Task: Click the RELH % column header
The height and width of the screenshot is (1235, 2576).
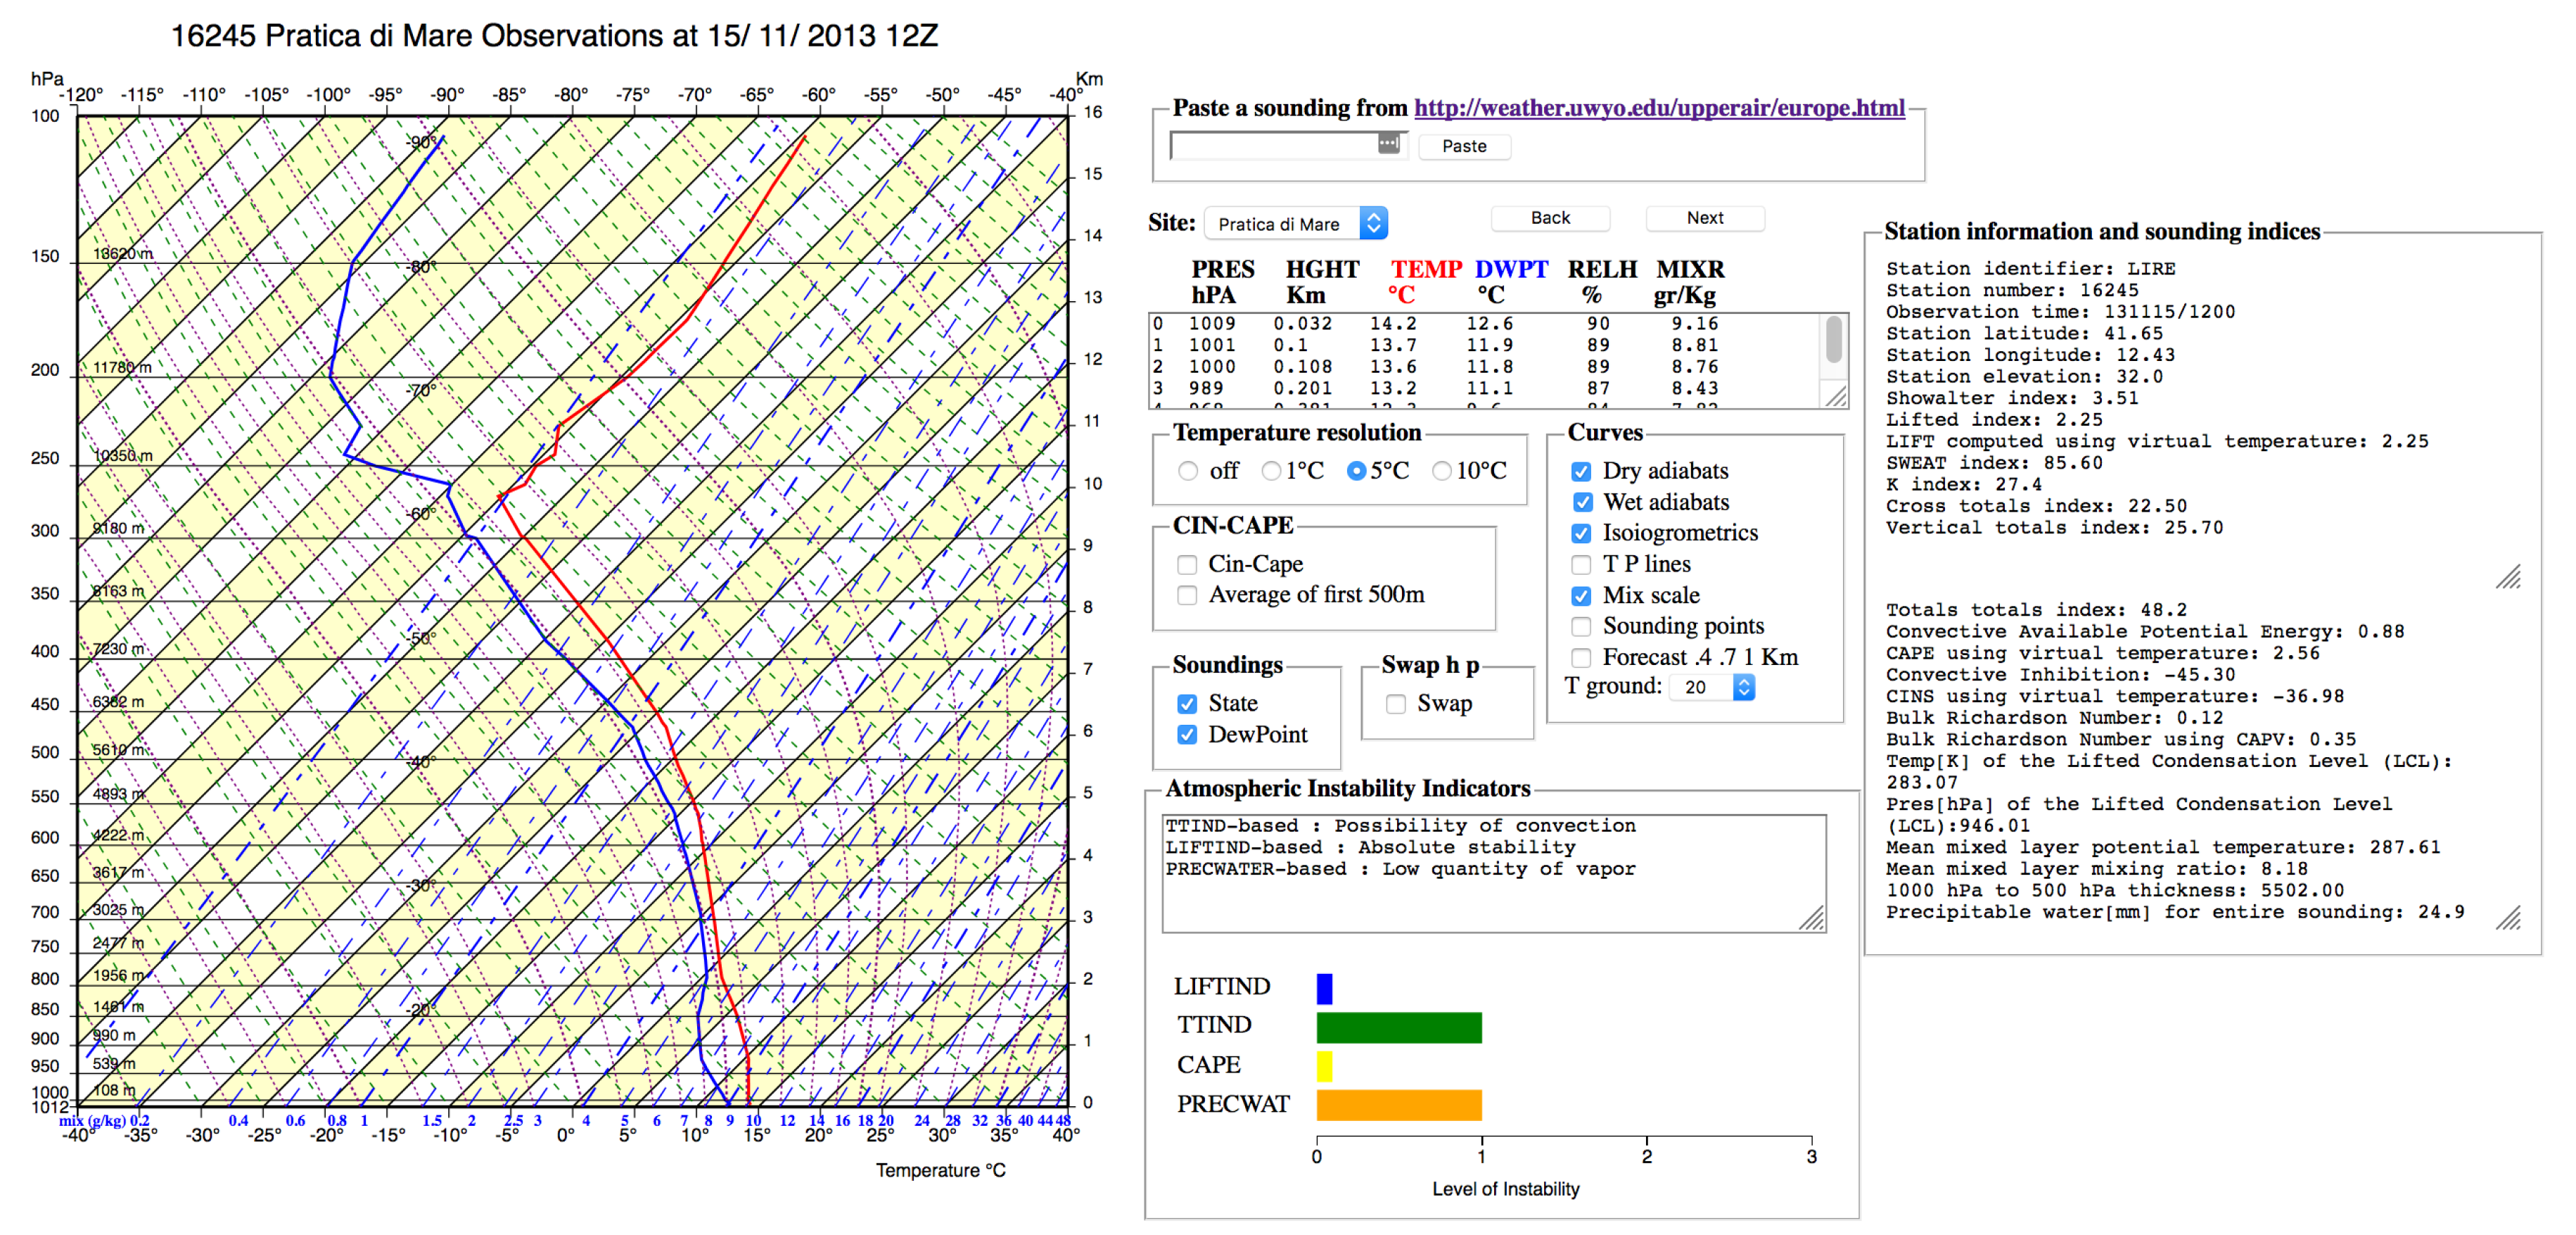Action: click(x=1602, y=282)
